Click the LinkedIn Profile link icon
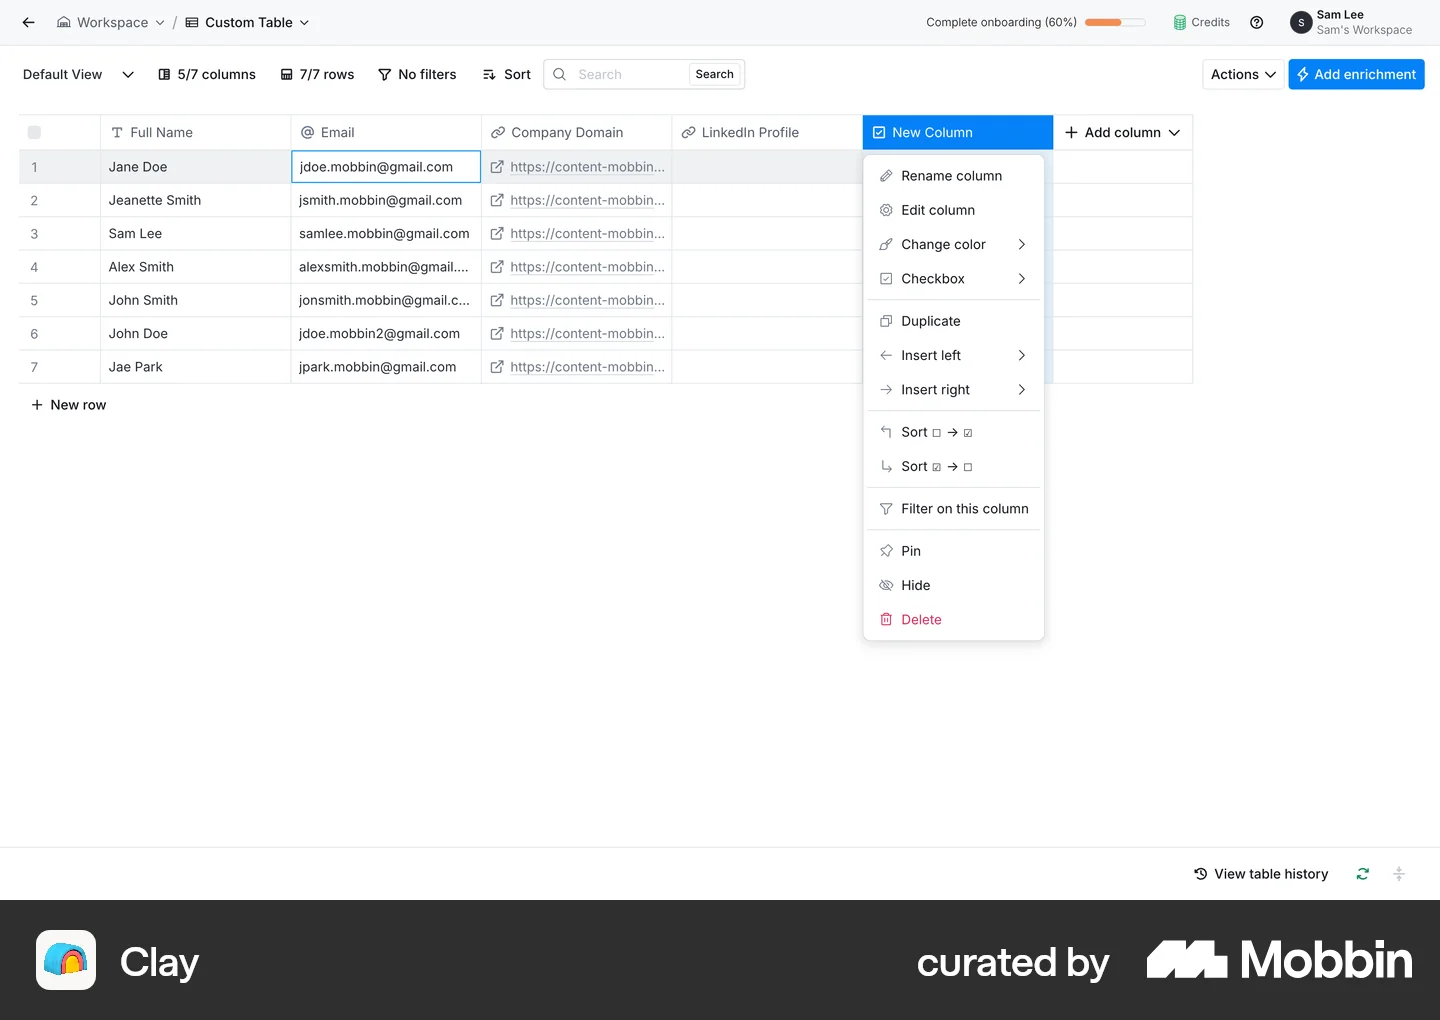This screenshot has width=1440, height=1020. (688, 132)
